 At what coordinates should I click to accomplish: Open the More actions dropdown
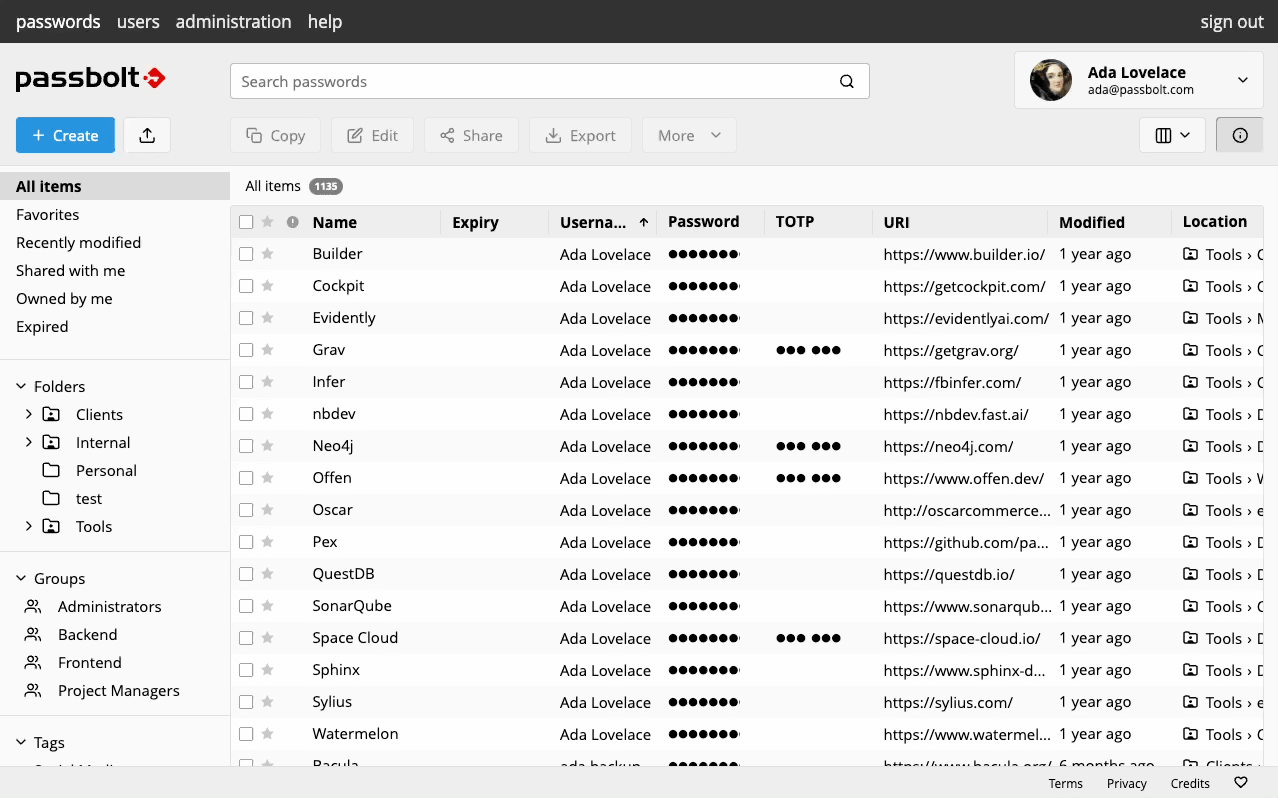[689, 135]
